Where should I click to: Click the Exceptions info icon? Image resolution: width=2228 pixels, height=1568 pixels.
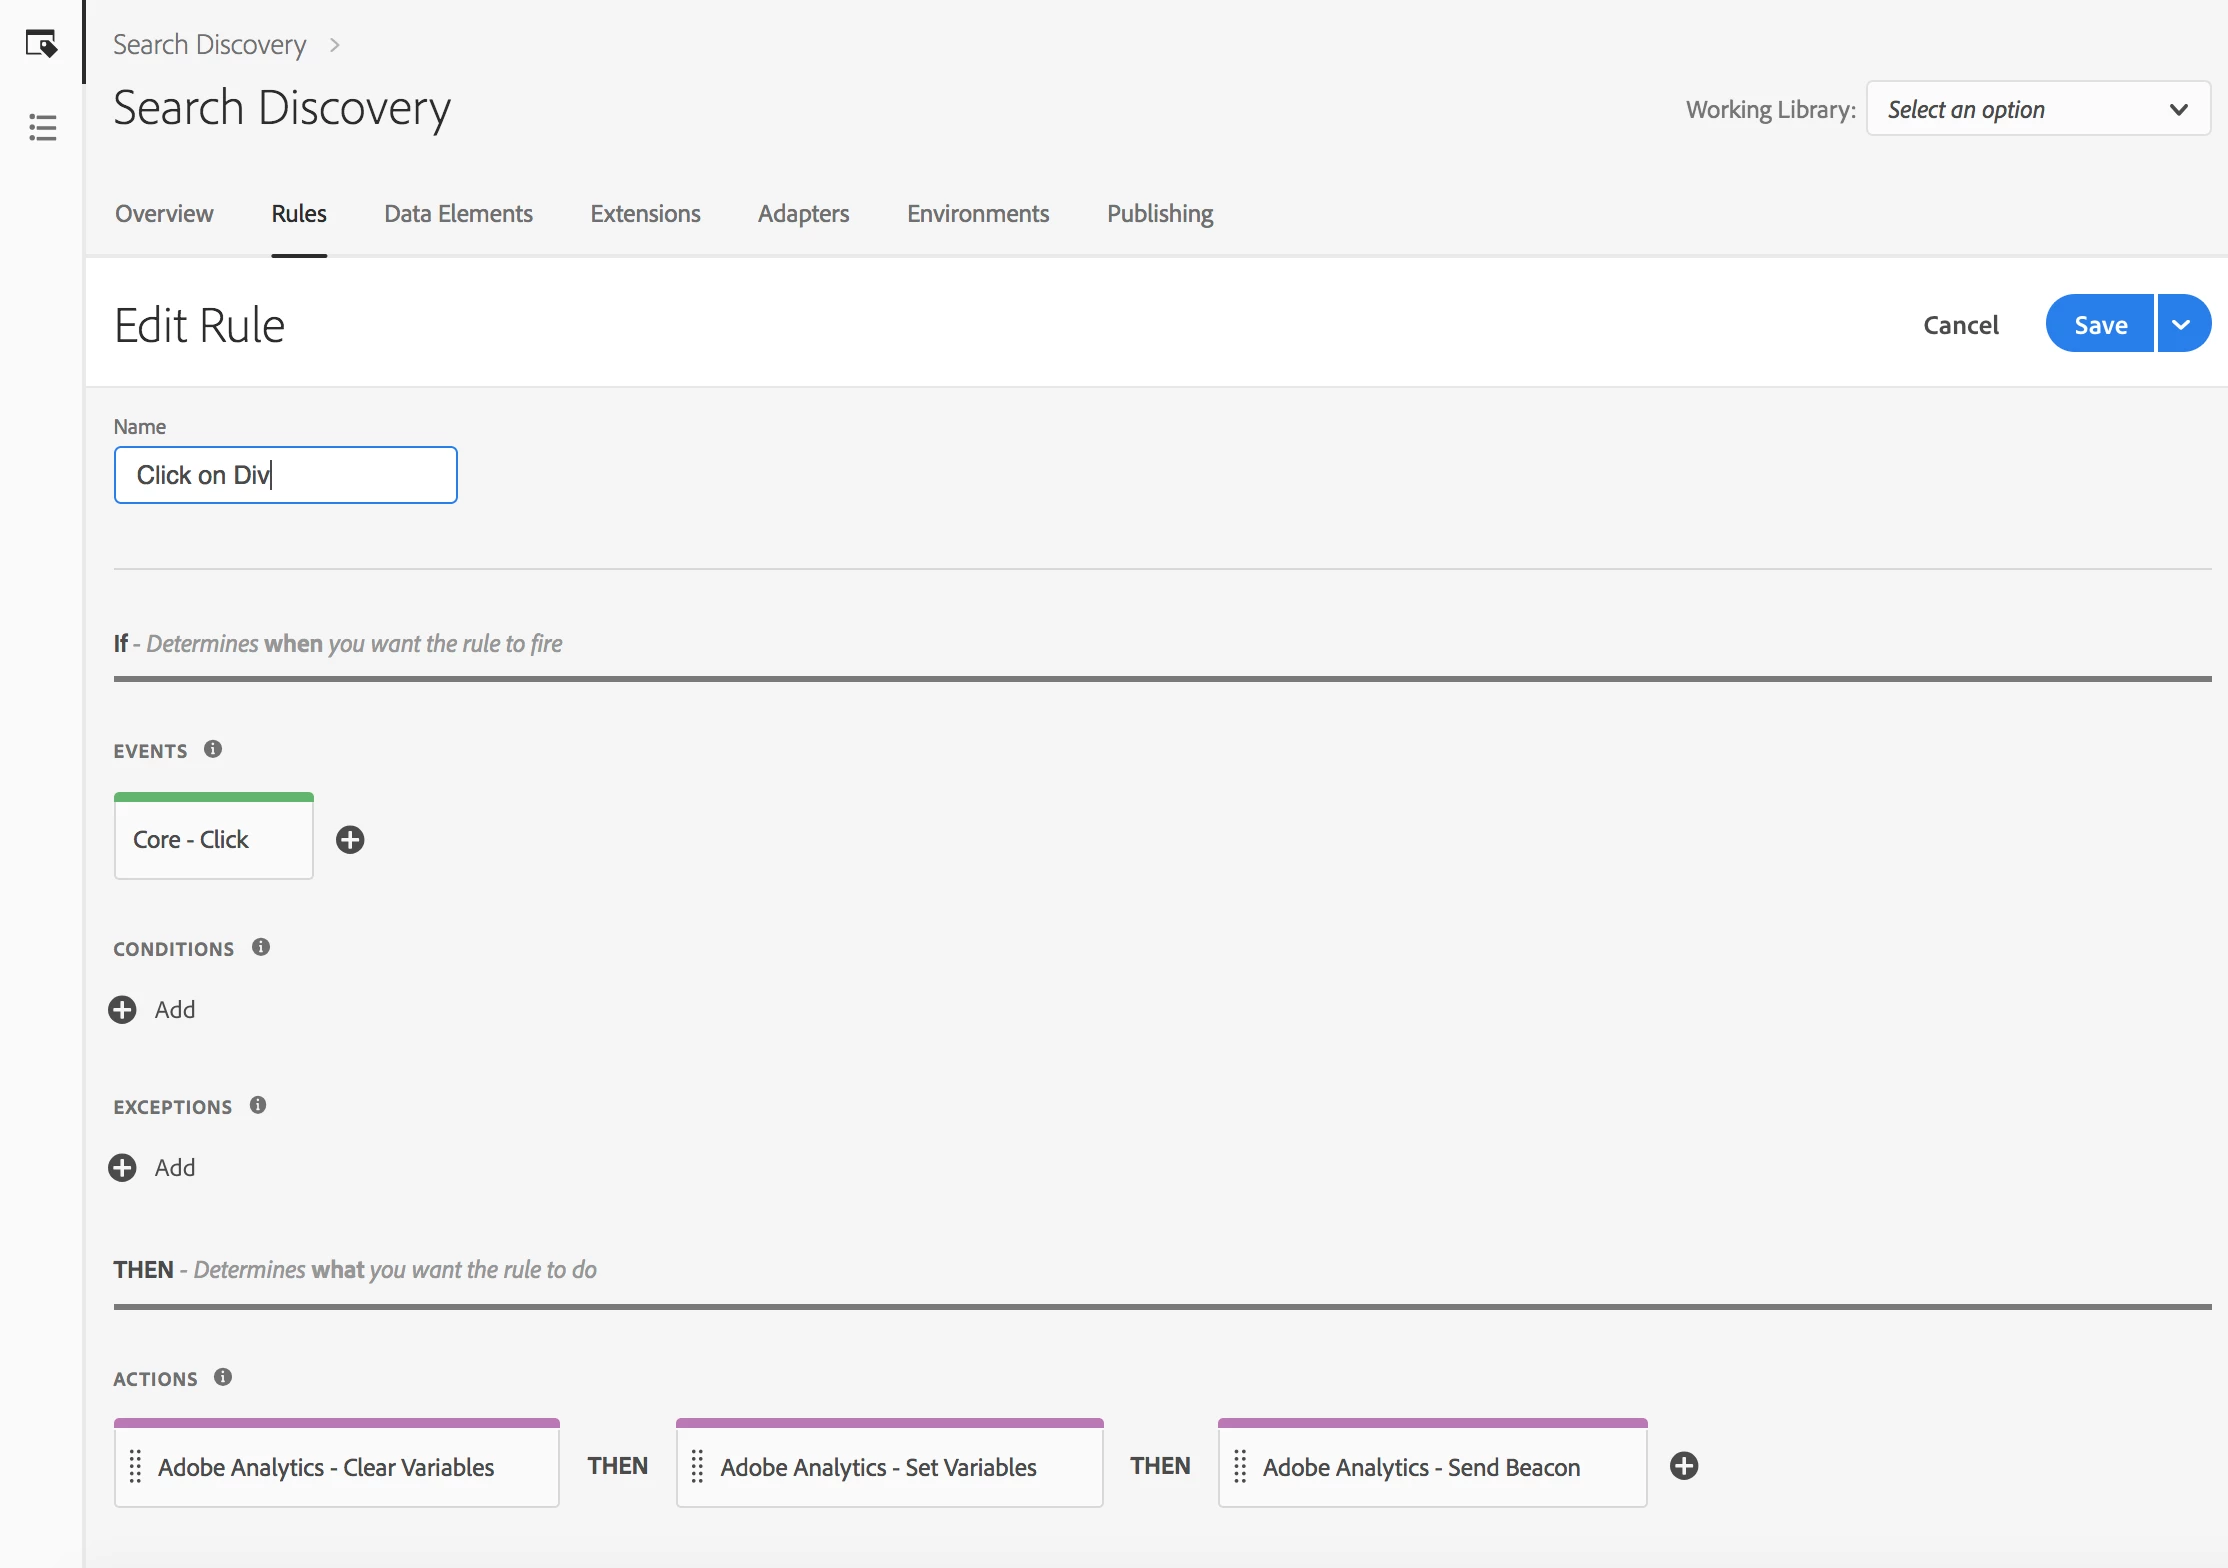point(258,1105)
